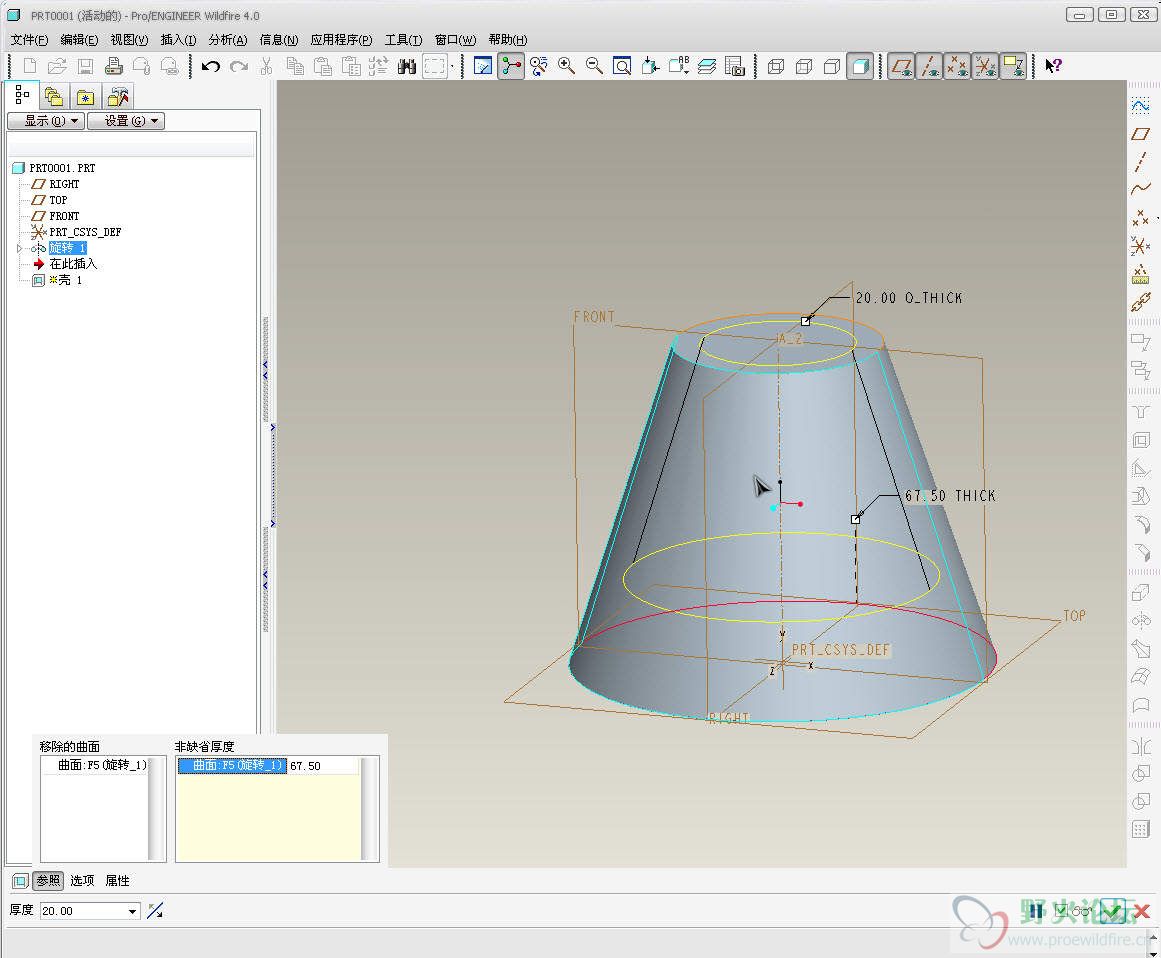
Task: Toggle datum points visibility
Action: [957, 67]
